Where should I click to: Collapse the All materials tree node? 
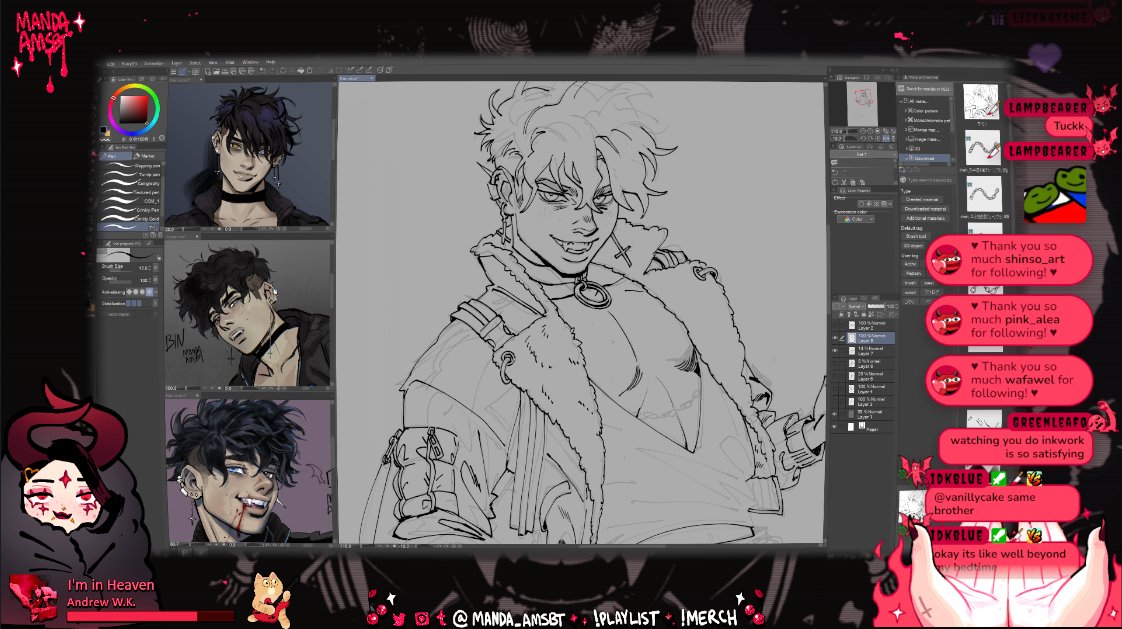tap(902, 102)
